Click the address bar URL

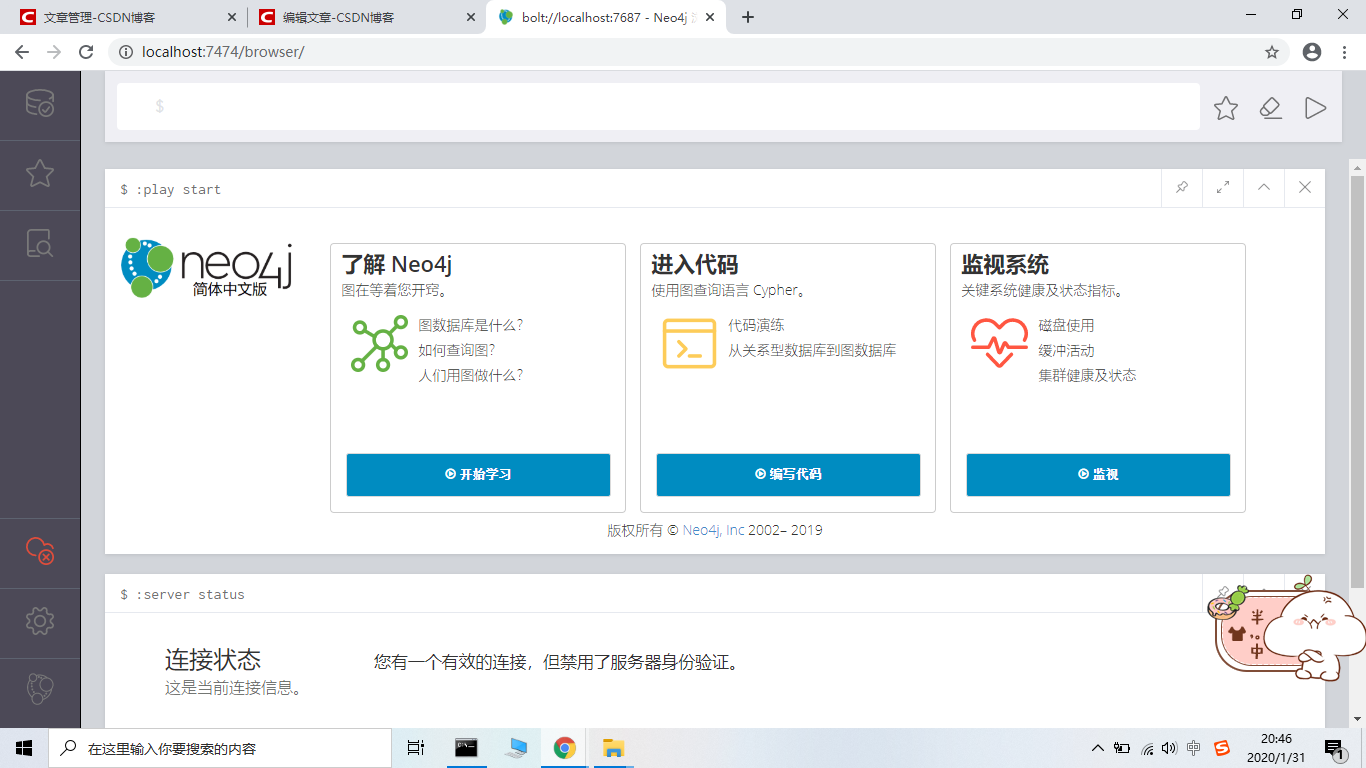(x=223, y=52)
